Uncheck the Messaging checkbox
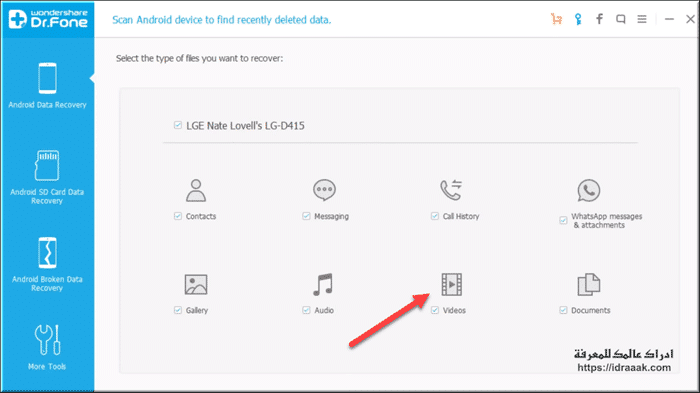Screen dimensions: 700x393 pyautogui.click(x=306, y=216)
